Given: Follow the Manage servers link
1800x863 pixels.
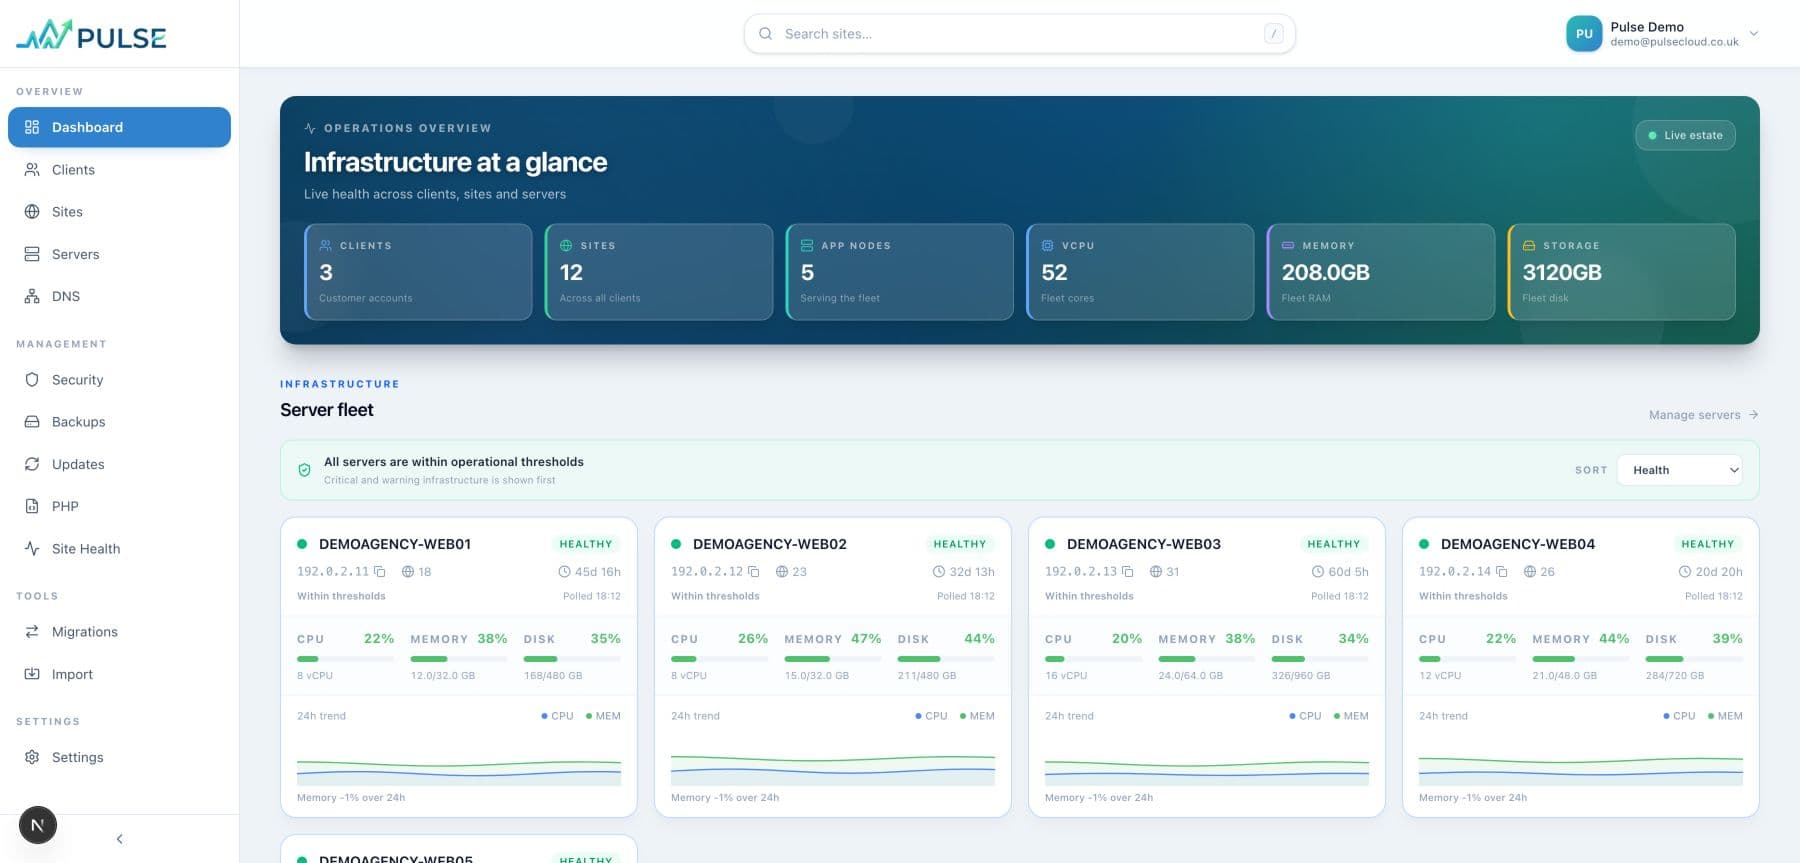Looking at the screenshot, I should (1703, 415).
